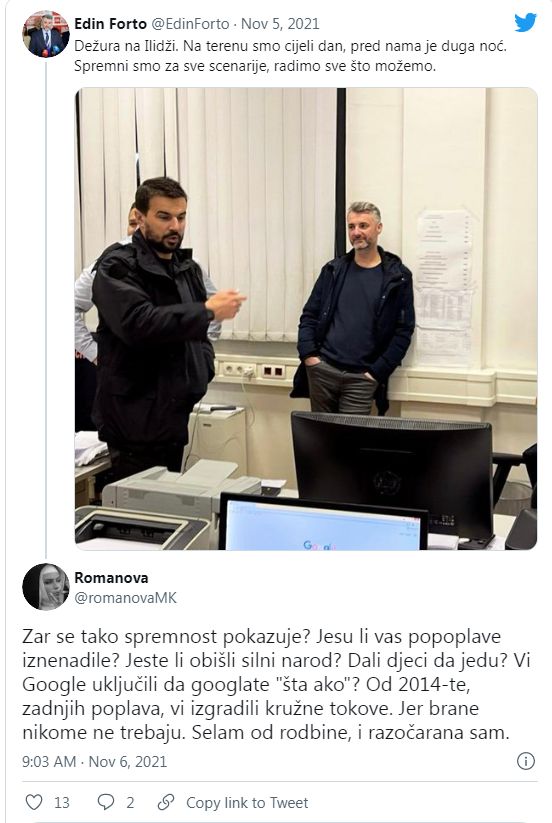Screen dimensions: 552x823
Task: Click the Romanova display name
Action: pos(111,577)
